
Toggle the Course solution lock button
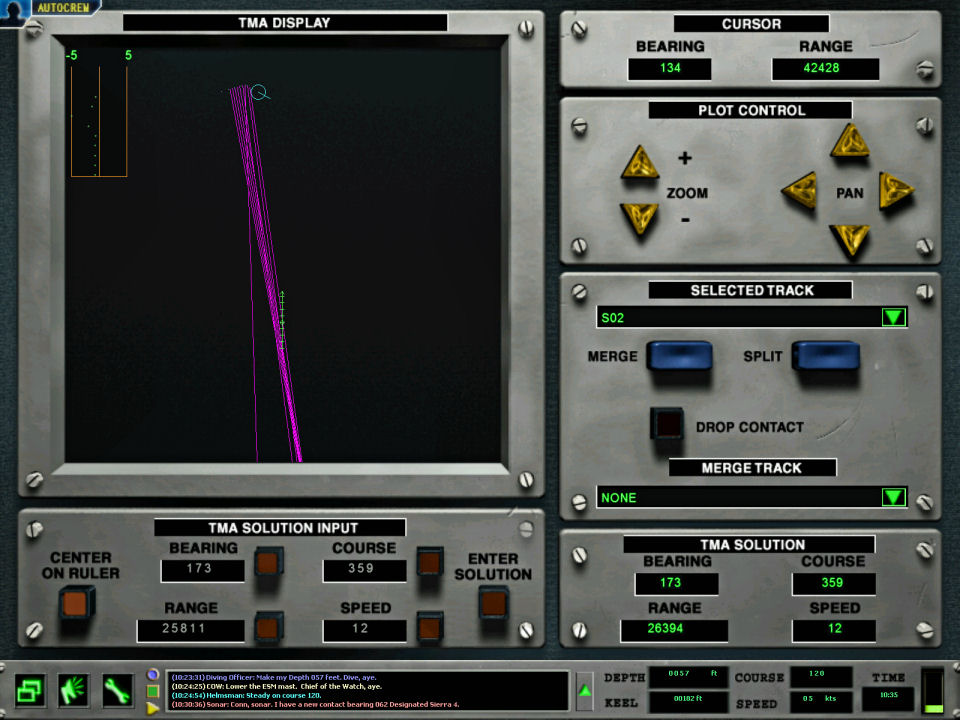coord(430,562)
